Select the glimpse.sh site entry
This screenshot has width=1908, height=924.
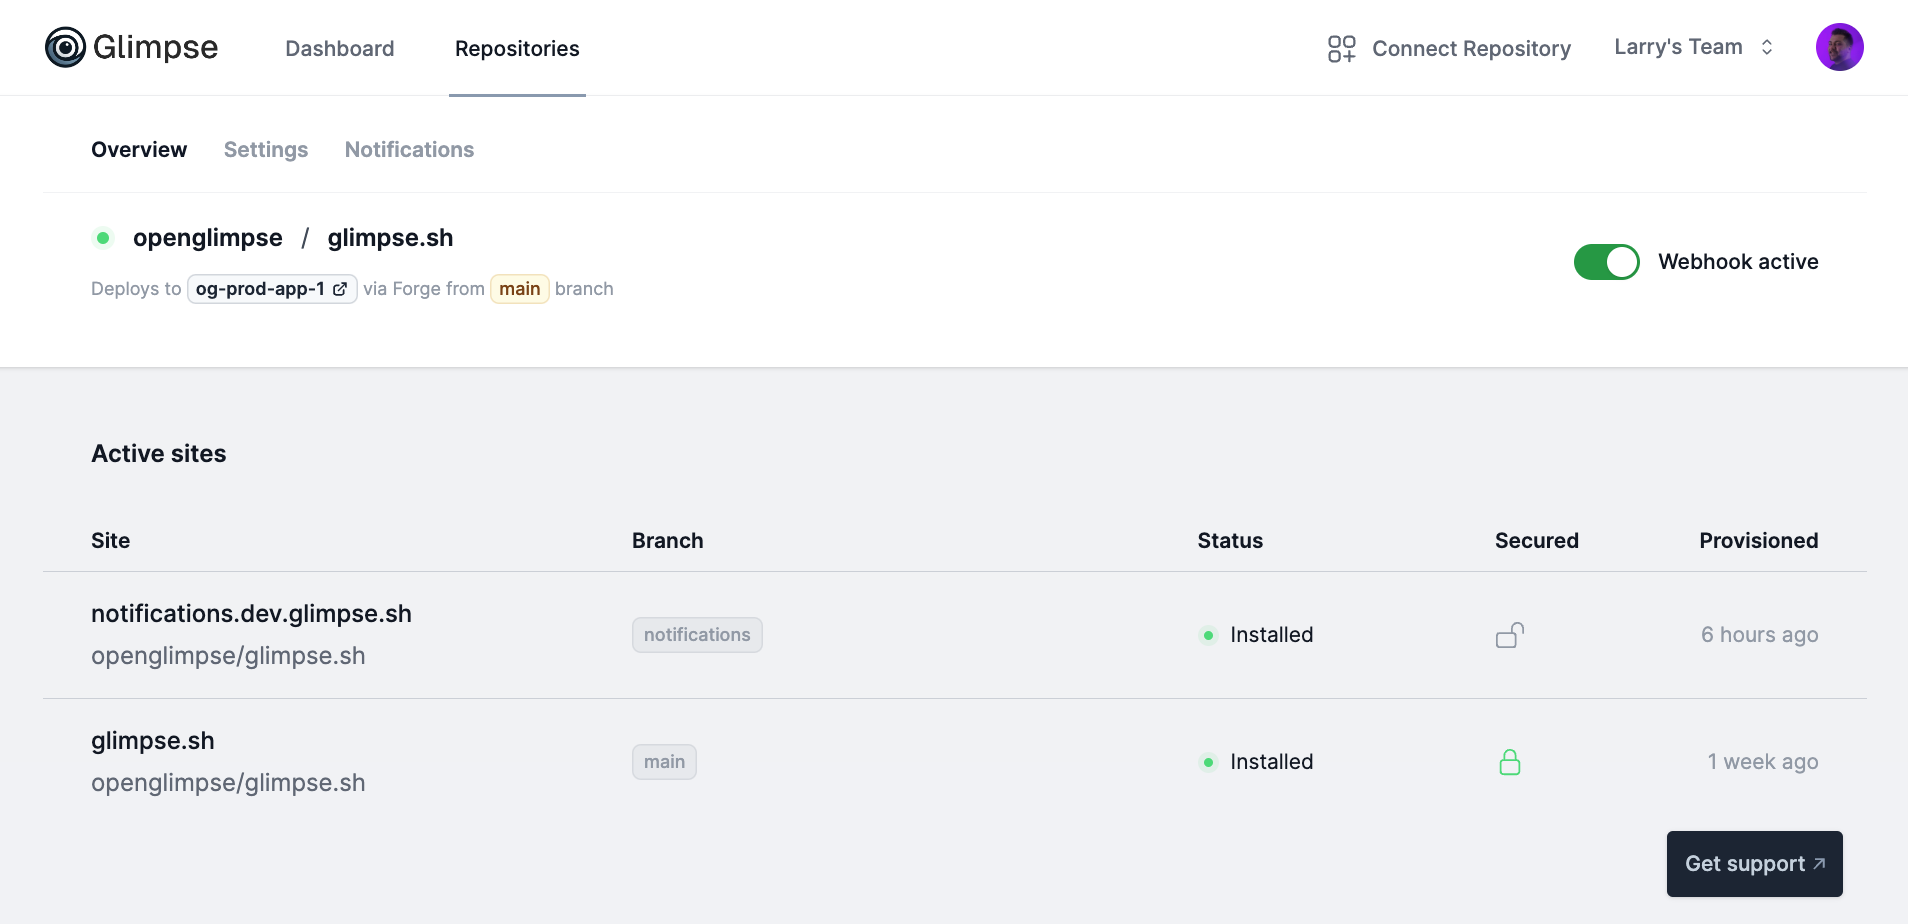(x=152, y=740)
